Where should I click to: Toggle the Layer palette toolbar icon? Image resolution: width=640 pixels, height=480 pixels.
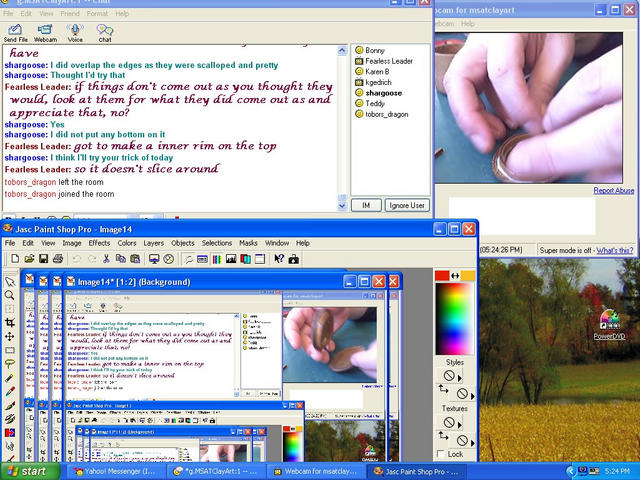click(x=245, y=259)
